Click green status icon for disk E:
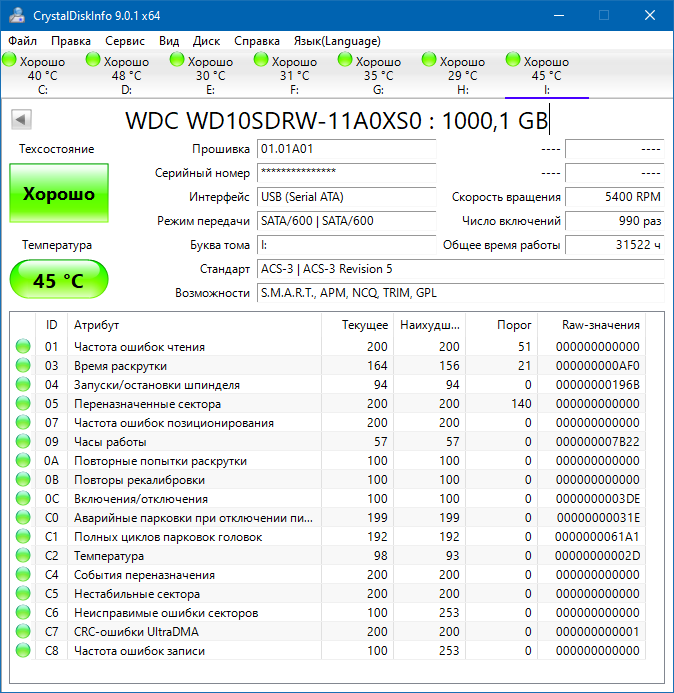 [x=177, y=60]
